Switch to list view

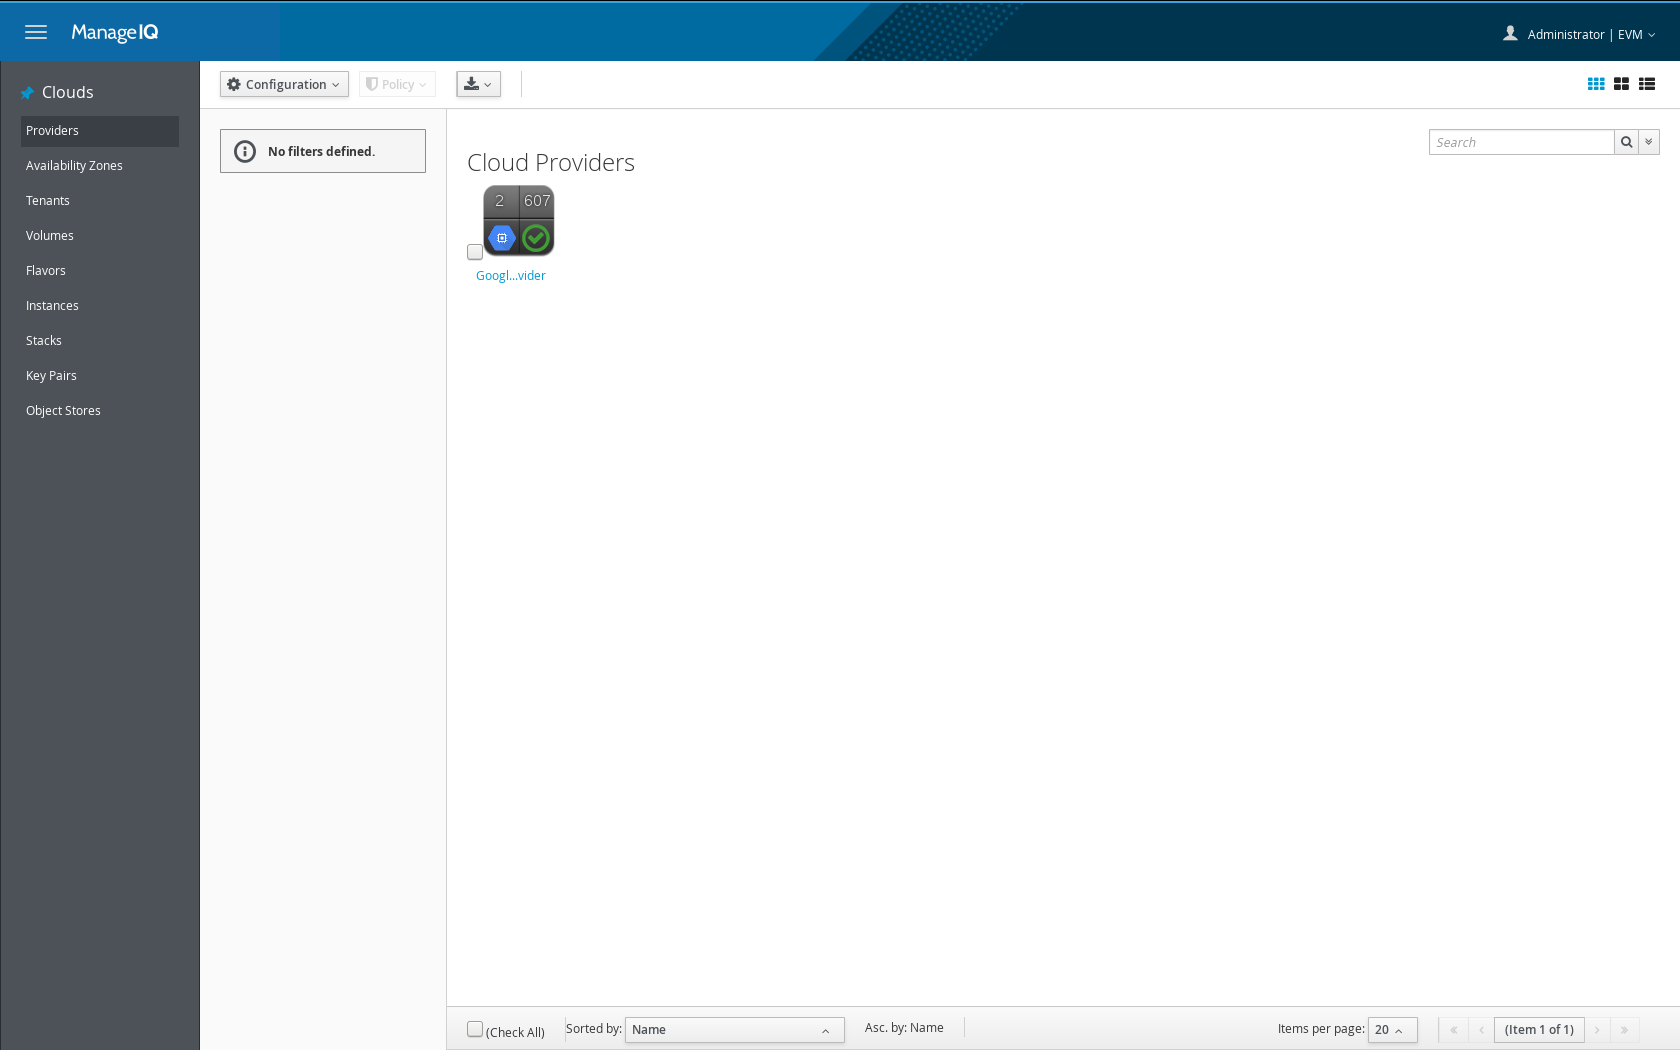click(x=1647, y=84)
